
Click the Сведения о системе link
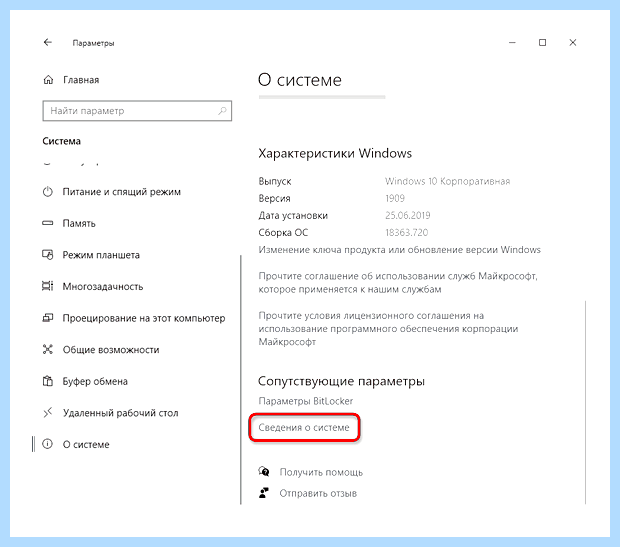[304, 428]
